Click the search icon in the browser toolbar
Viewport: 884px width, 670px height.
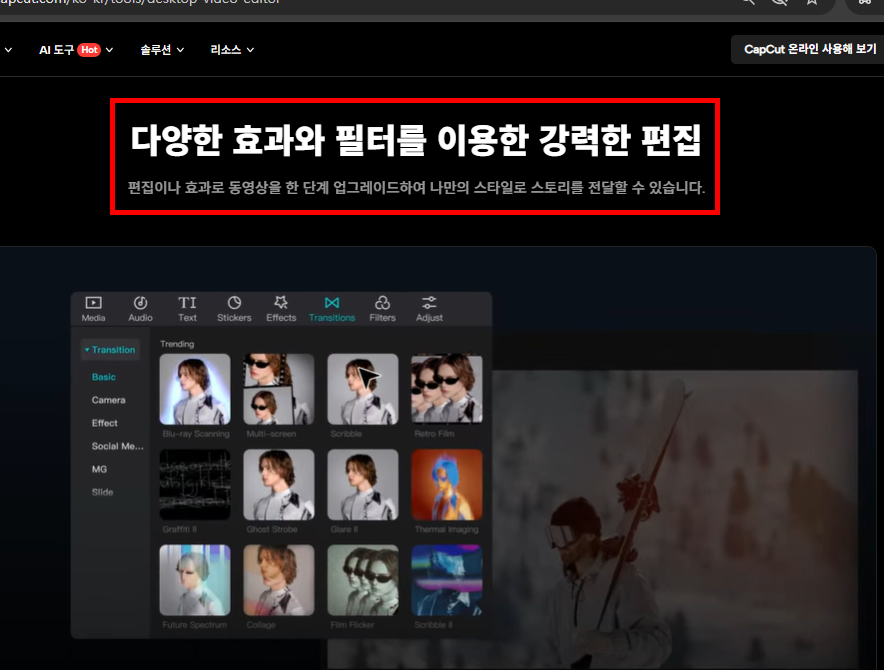tap(748, 4)
